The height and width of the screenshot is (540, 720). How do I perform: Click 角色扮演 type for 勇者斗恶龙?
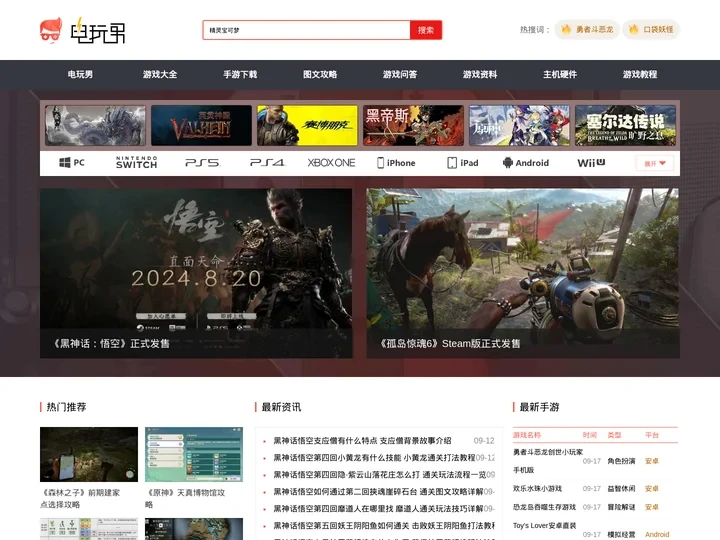click(621, 461)
